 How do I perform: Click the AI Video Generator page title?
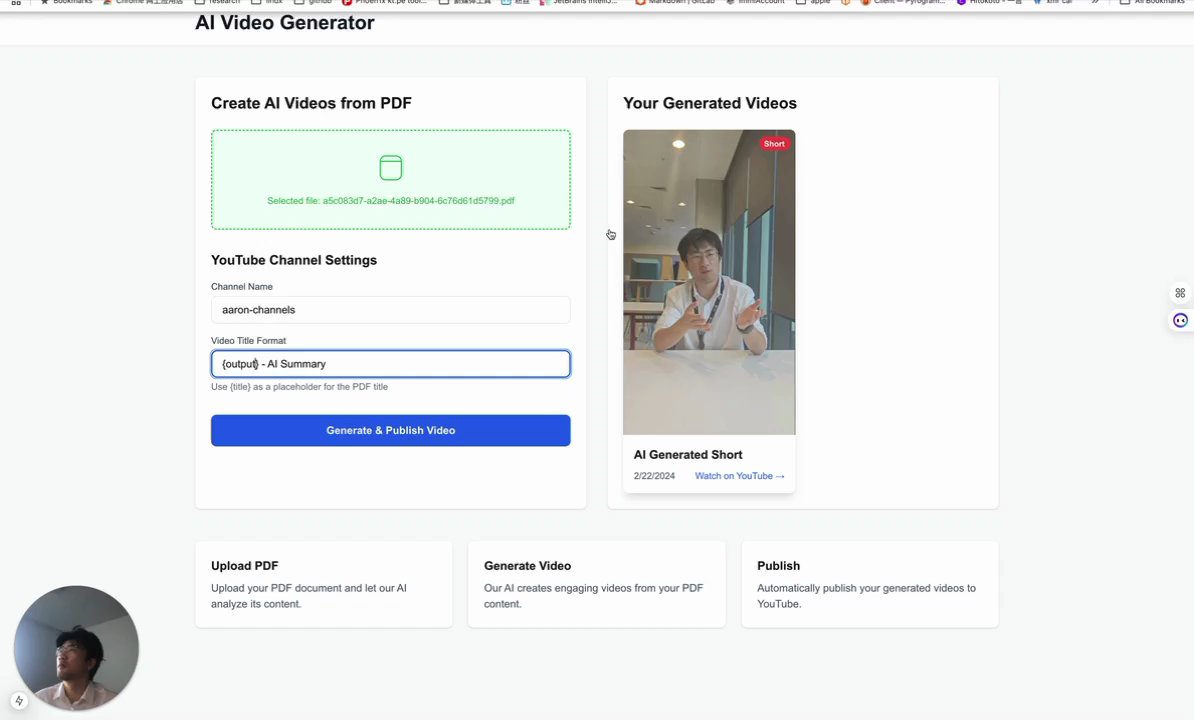tap(285, 23)
